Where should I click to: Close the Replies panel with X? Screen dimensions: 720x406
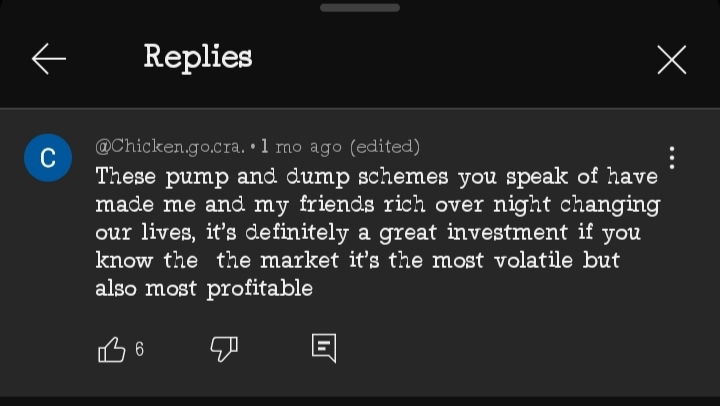pyautogui.click(x=671, y=60)
